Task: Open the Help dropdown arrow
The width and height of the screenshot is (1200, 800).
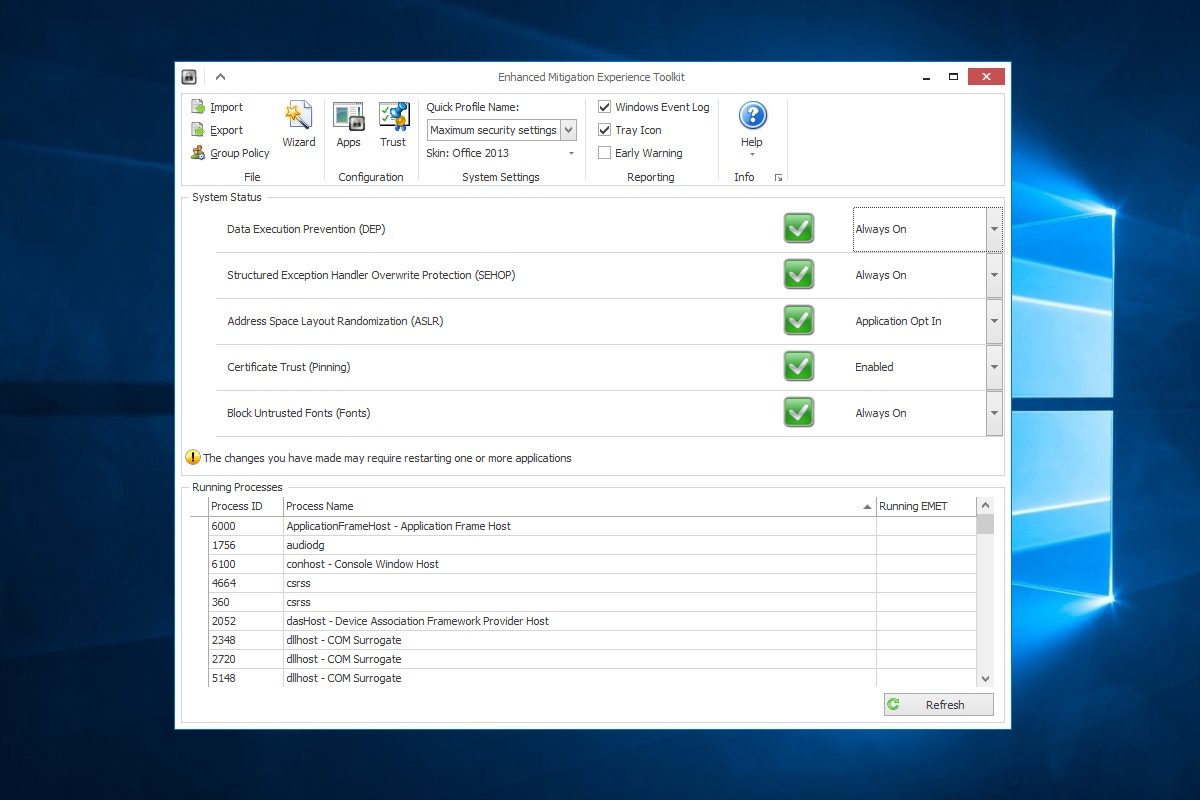Action: tap(752, 155)
